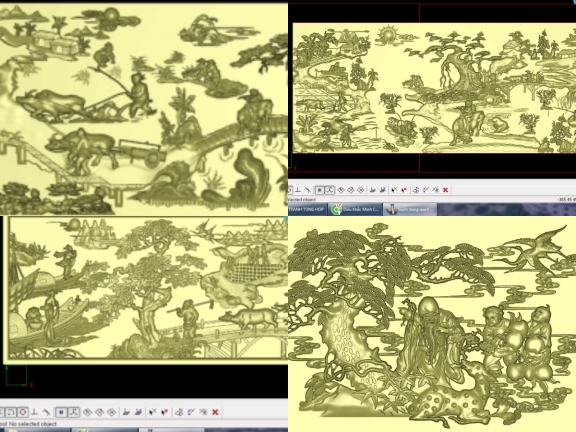Toggle the curve snap button in the toolbar above the TRANH TONG HOP tab
This screenshot has height=432, width=576.
tap(330, 190)
